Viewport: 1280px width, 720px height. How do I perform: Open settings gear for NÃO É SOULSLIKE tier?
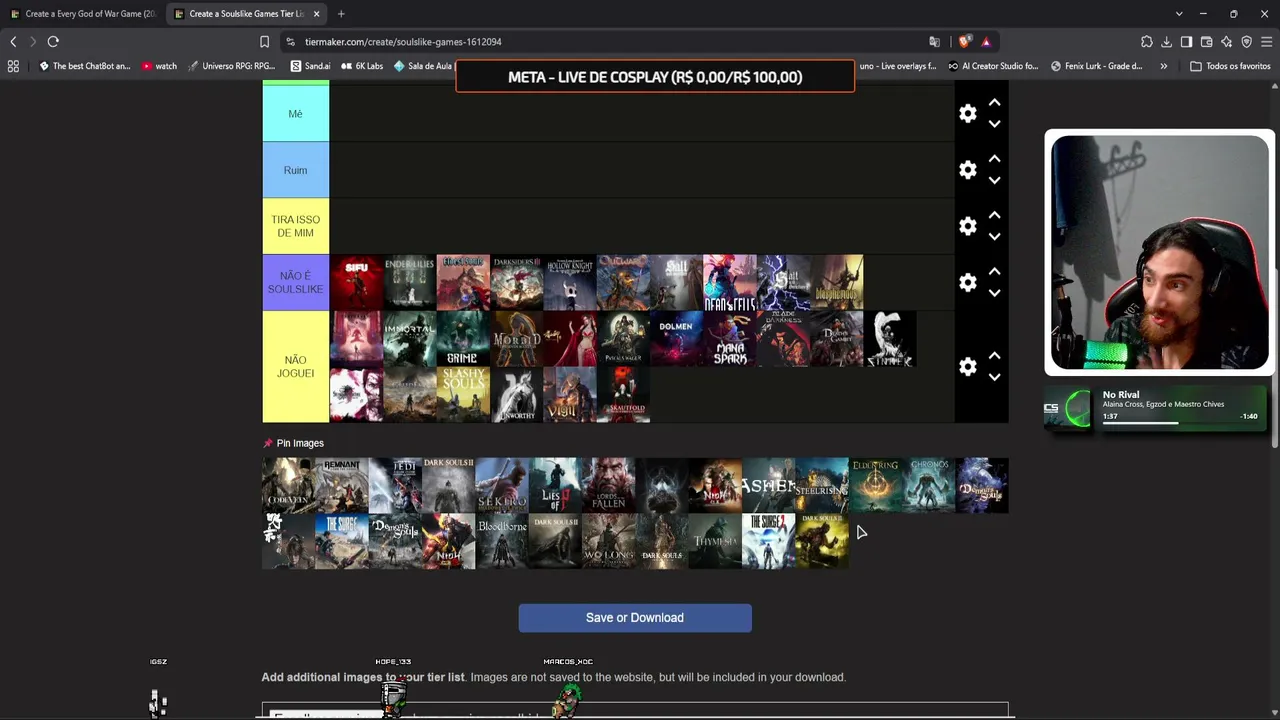point(967,283)
